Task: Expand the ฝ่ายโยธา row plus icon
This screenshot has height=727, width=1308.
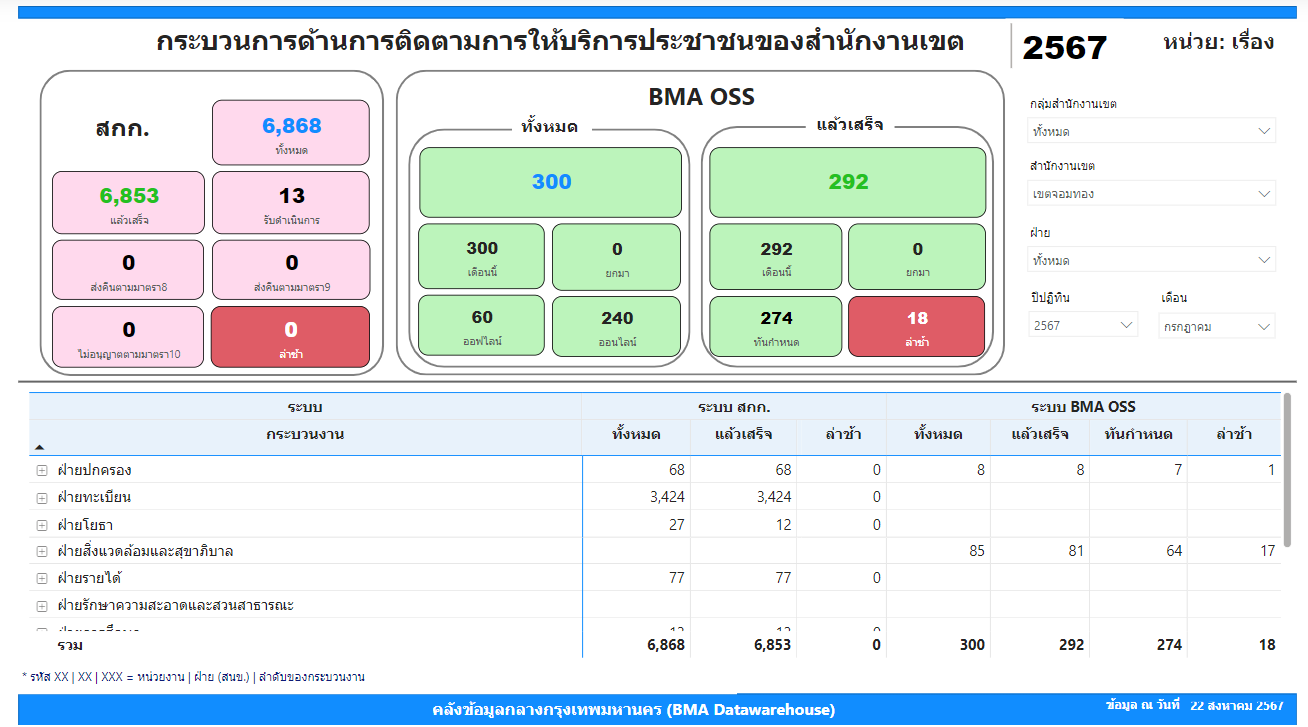Action: click(42, 525)
